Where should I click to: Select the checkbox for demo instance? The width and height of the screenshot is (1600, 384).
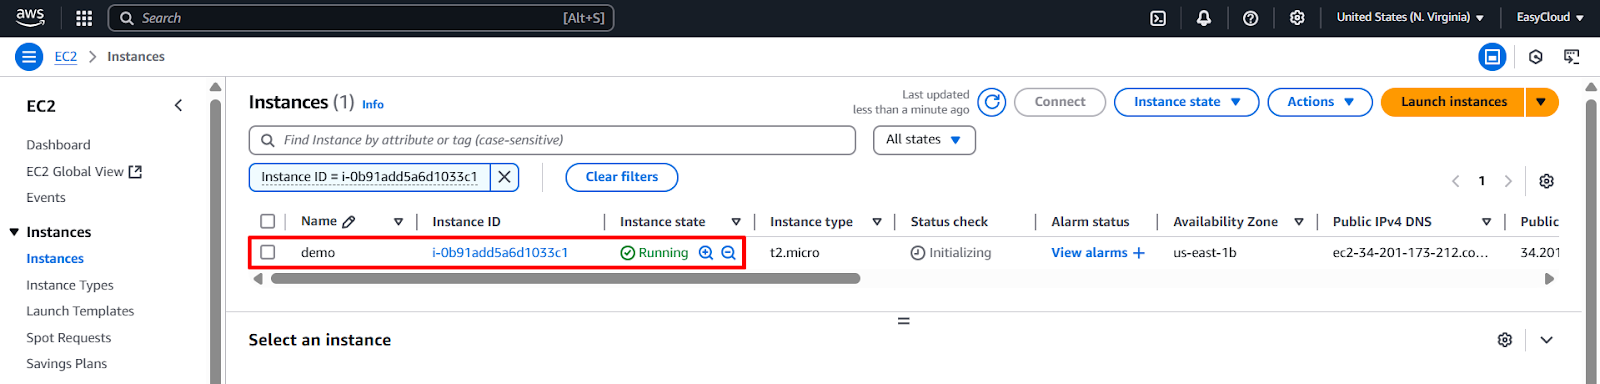coord(268,252)
